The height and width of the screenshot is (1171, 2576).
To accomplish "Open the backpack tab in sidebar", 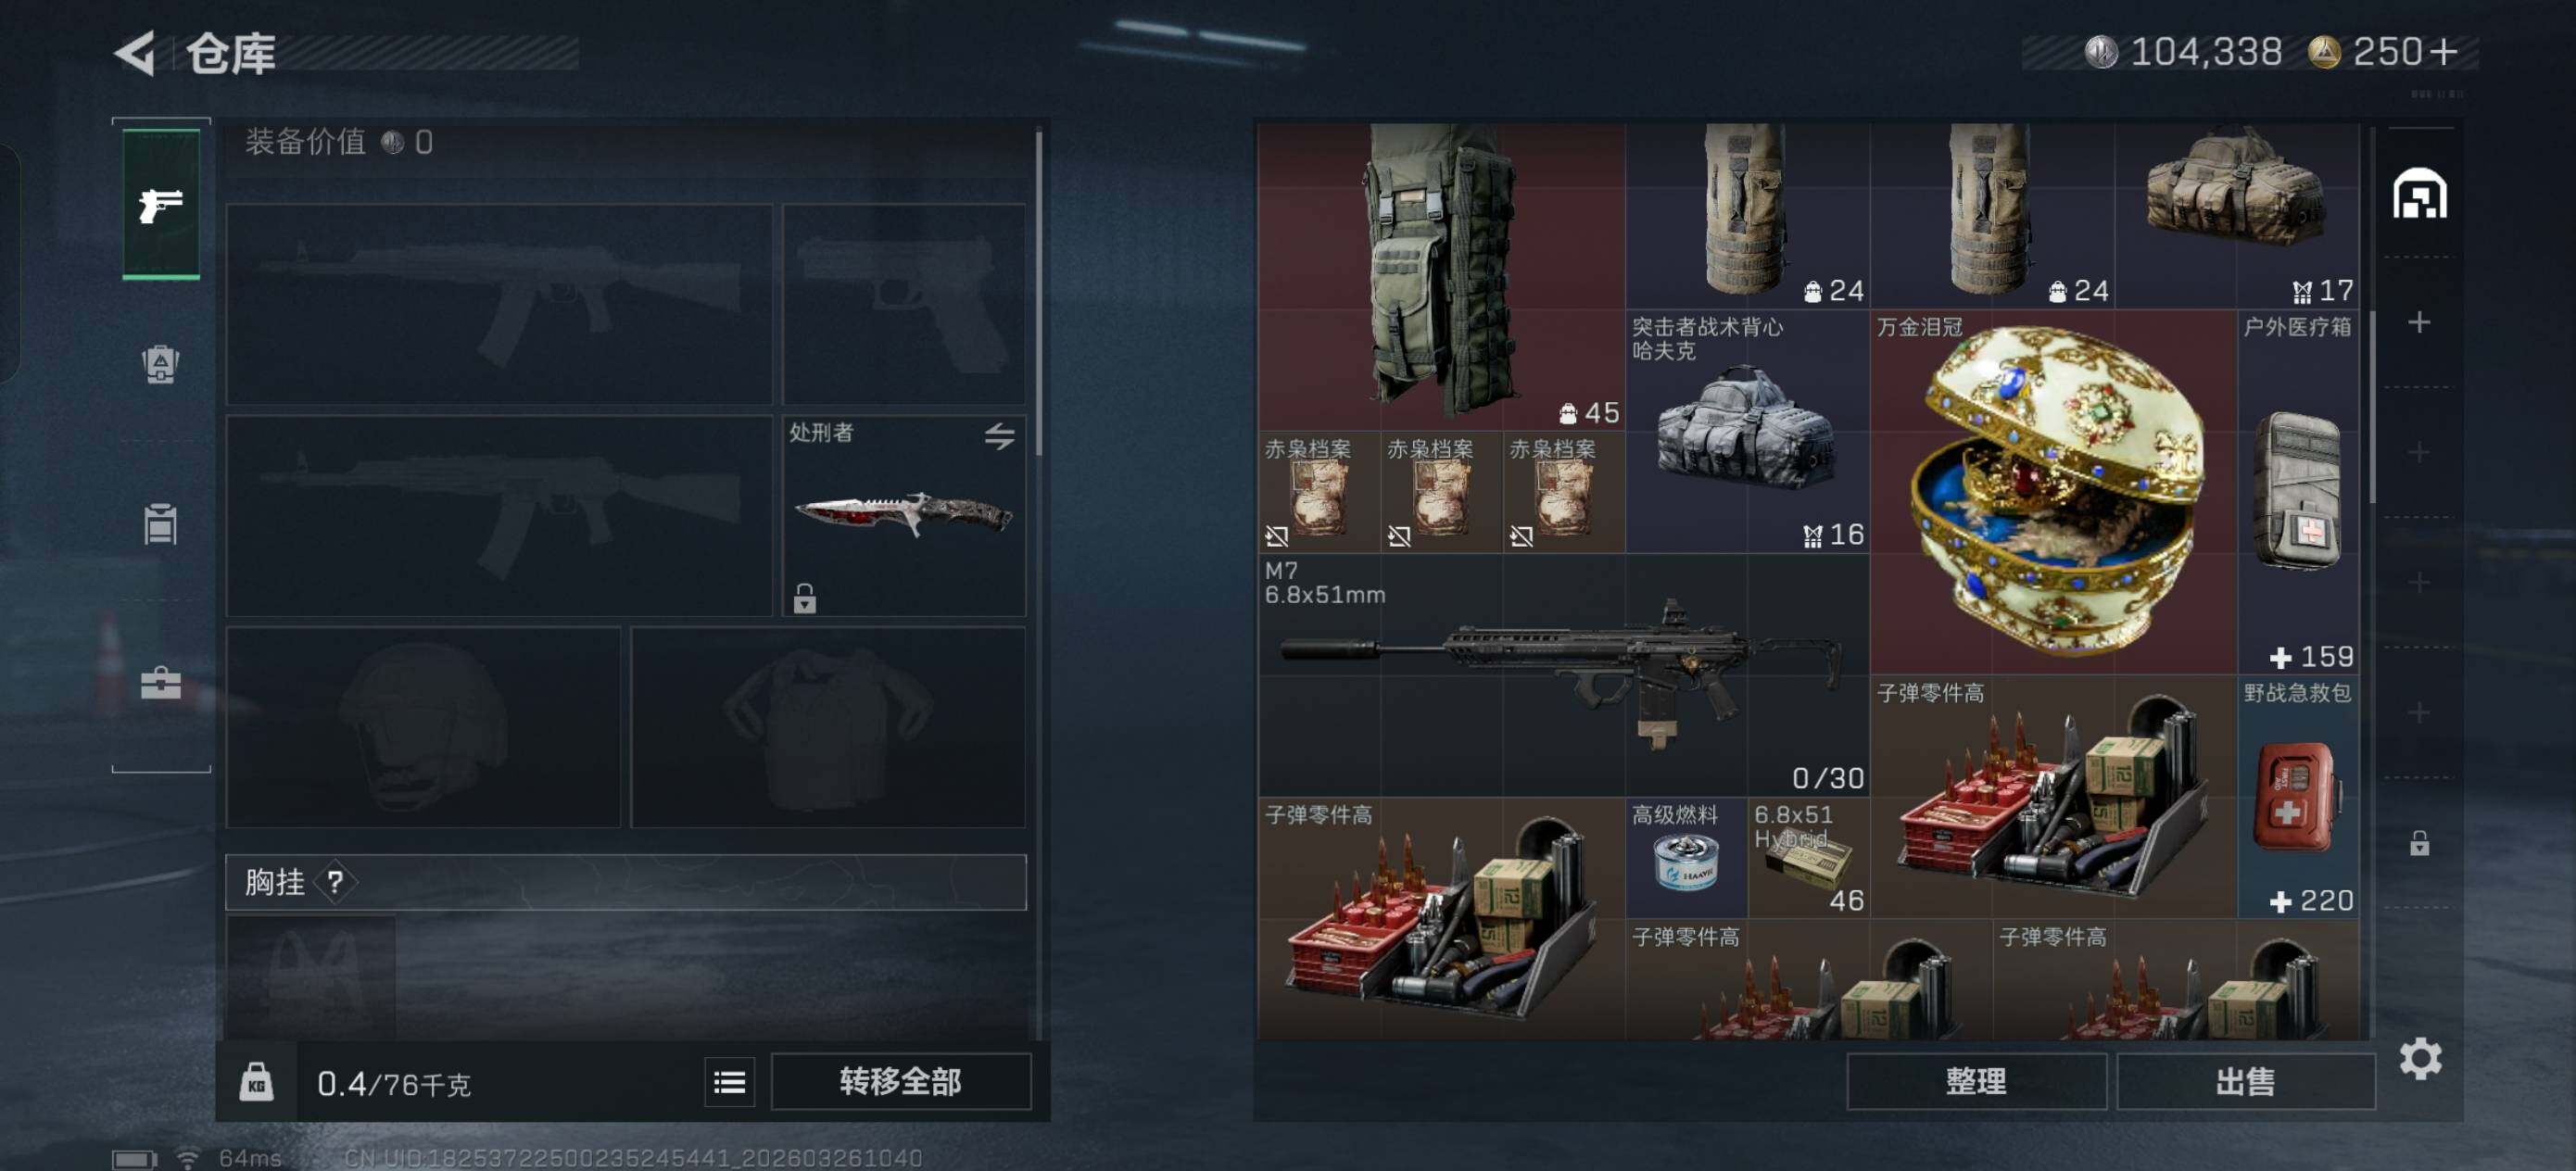I will (x=161, y=365).
